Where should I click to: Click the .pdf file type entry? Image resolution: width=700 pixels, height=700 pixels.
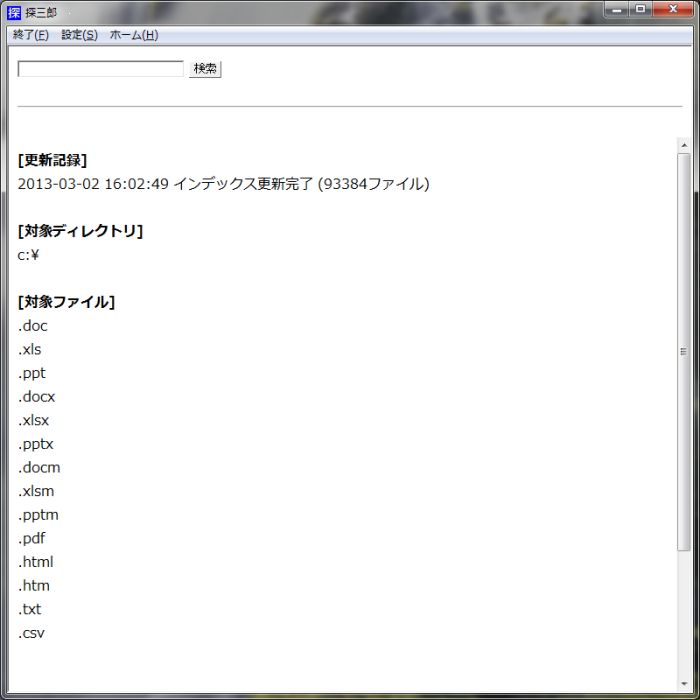pyautogui.click(x=31, y=538)
